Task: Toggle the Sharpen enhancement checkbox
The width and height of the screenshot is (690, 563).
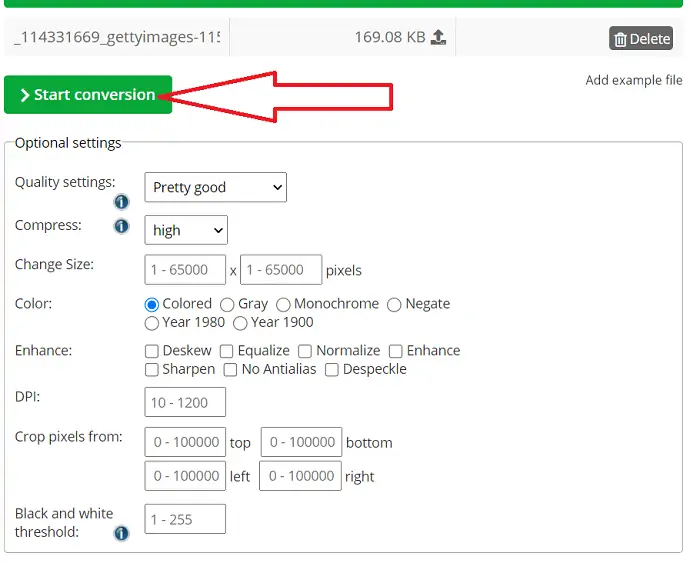Action: (x=152, y=370)
